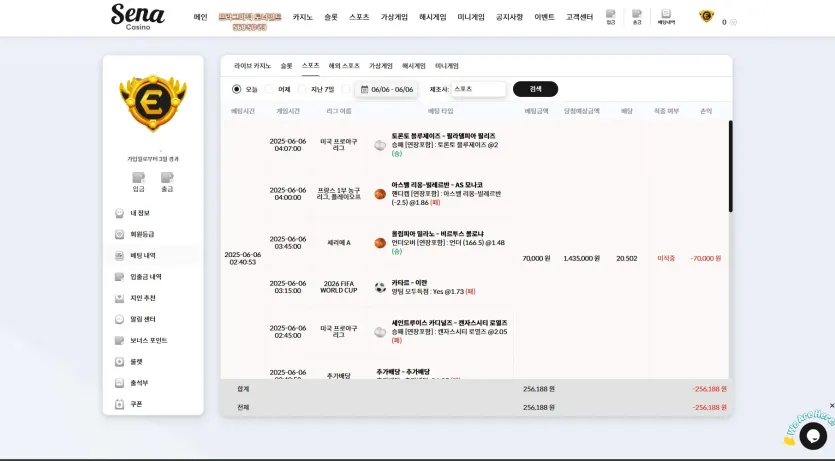835x461 pixels.
Task: Click the 20.502 odds value
Action: point(627,258)
